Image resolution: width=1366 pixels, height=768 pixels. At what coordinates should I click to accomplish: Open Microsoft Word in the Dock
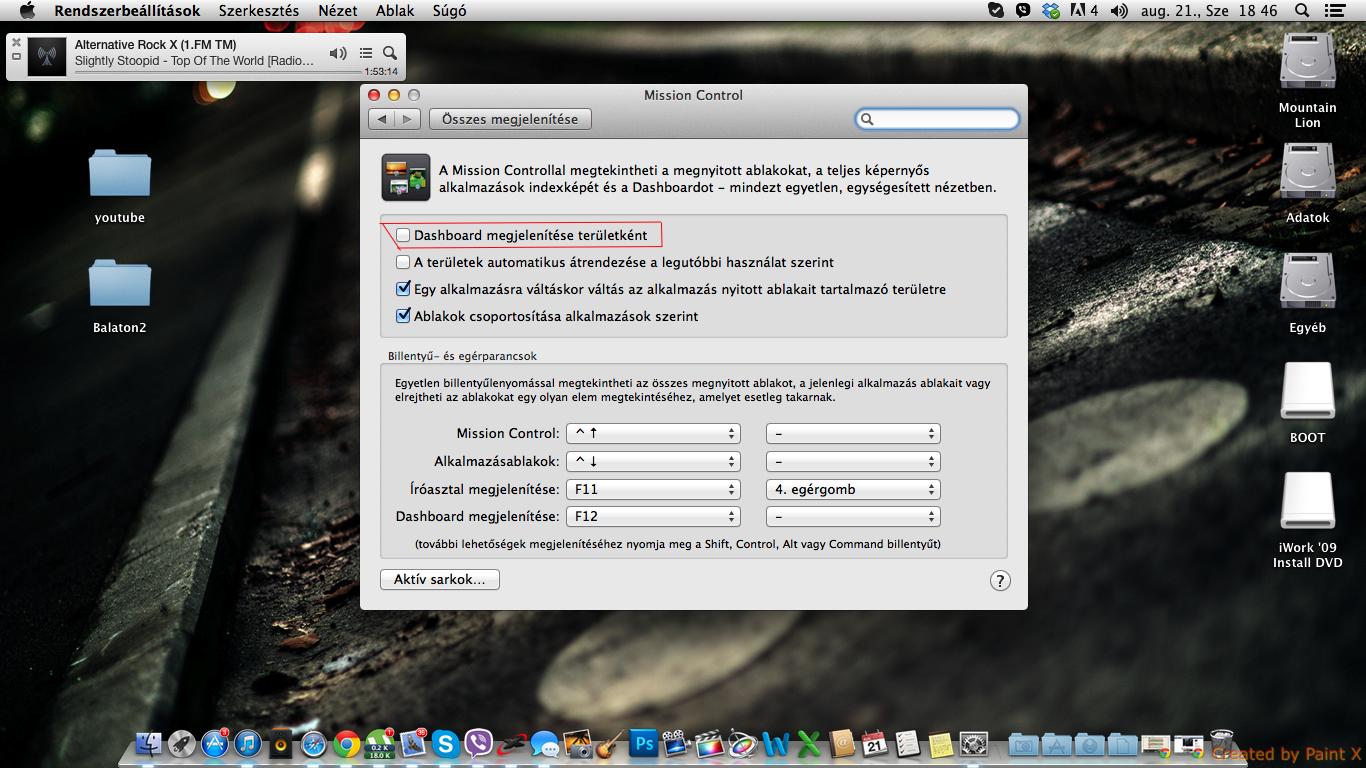click(x=776, y=744)
